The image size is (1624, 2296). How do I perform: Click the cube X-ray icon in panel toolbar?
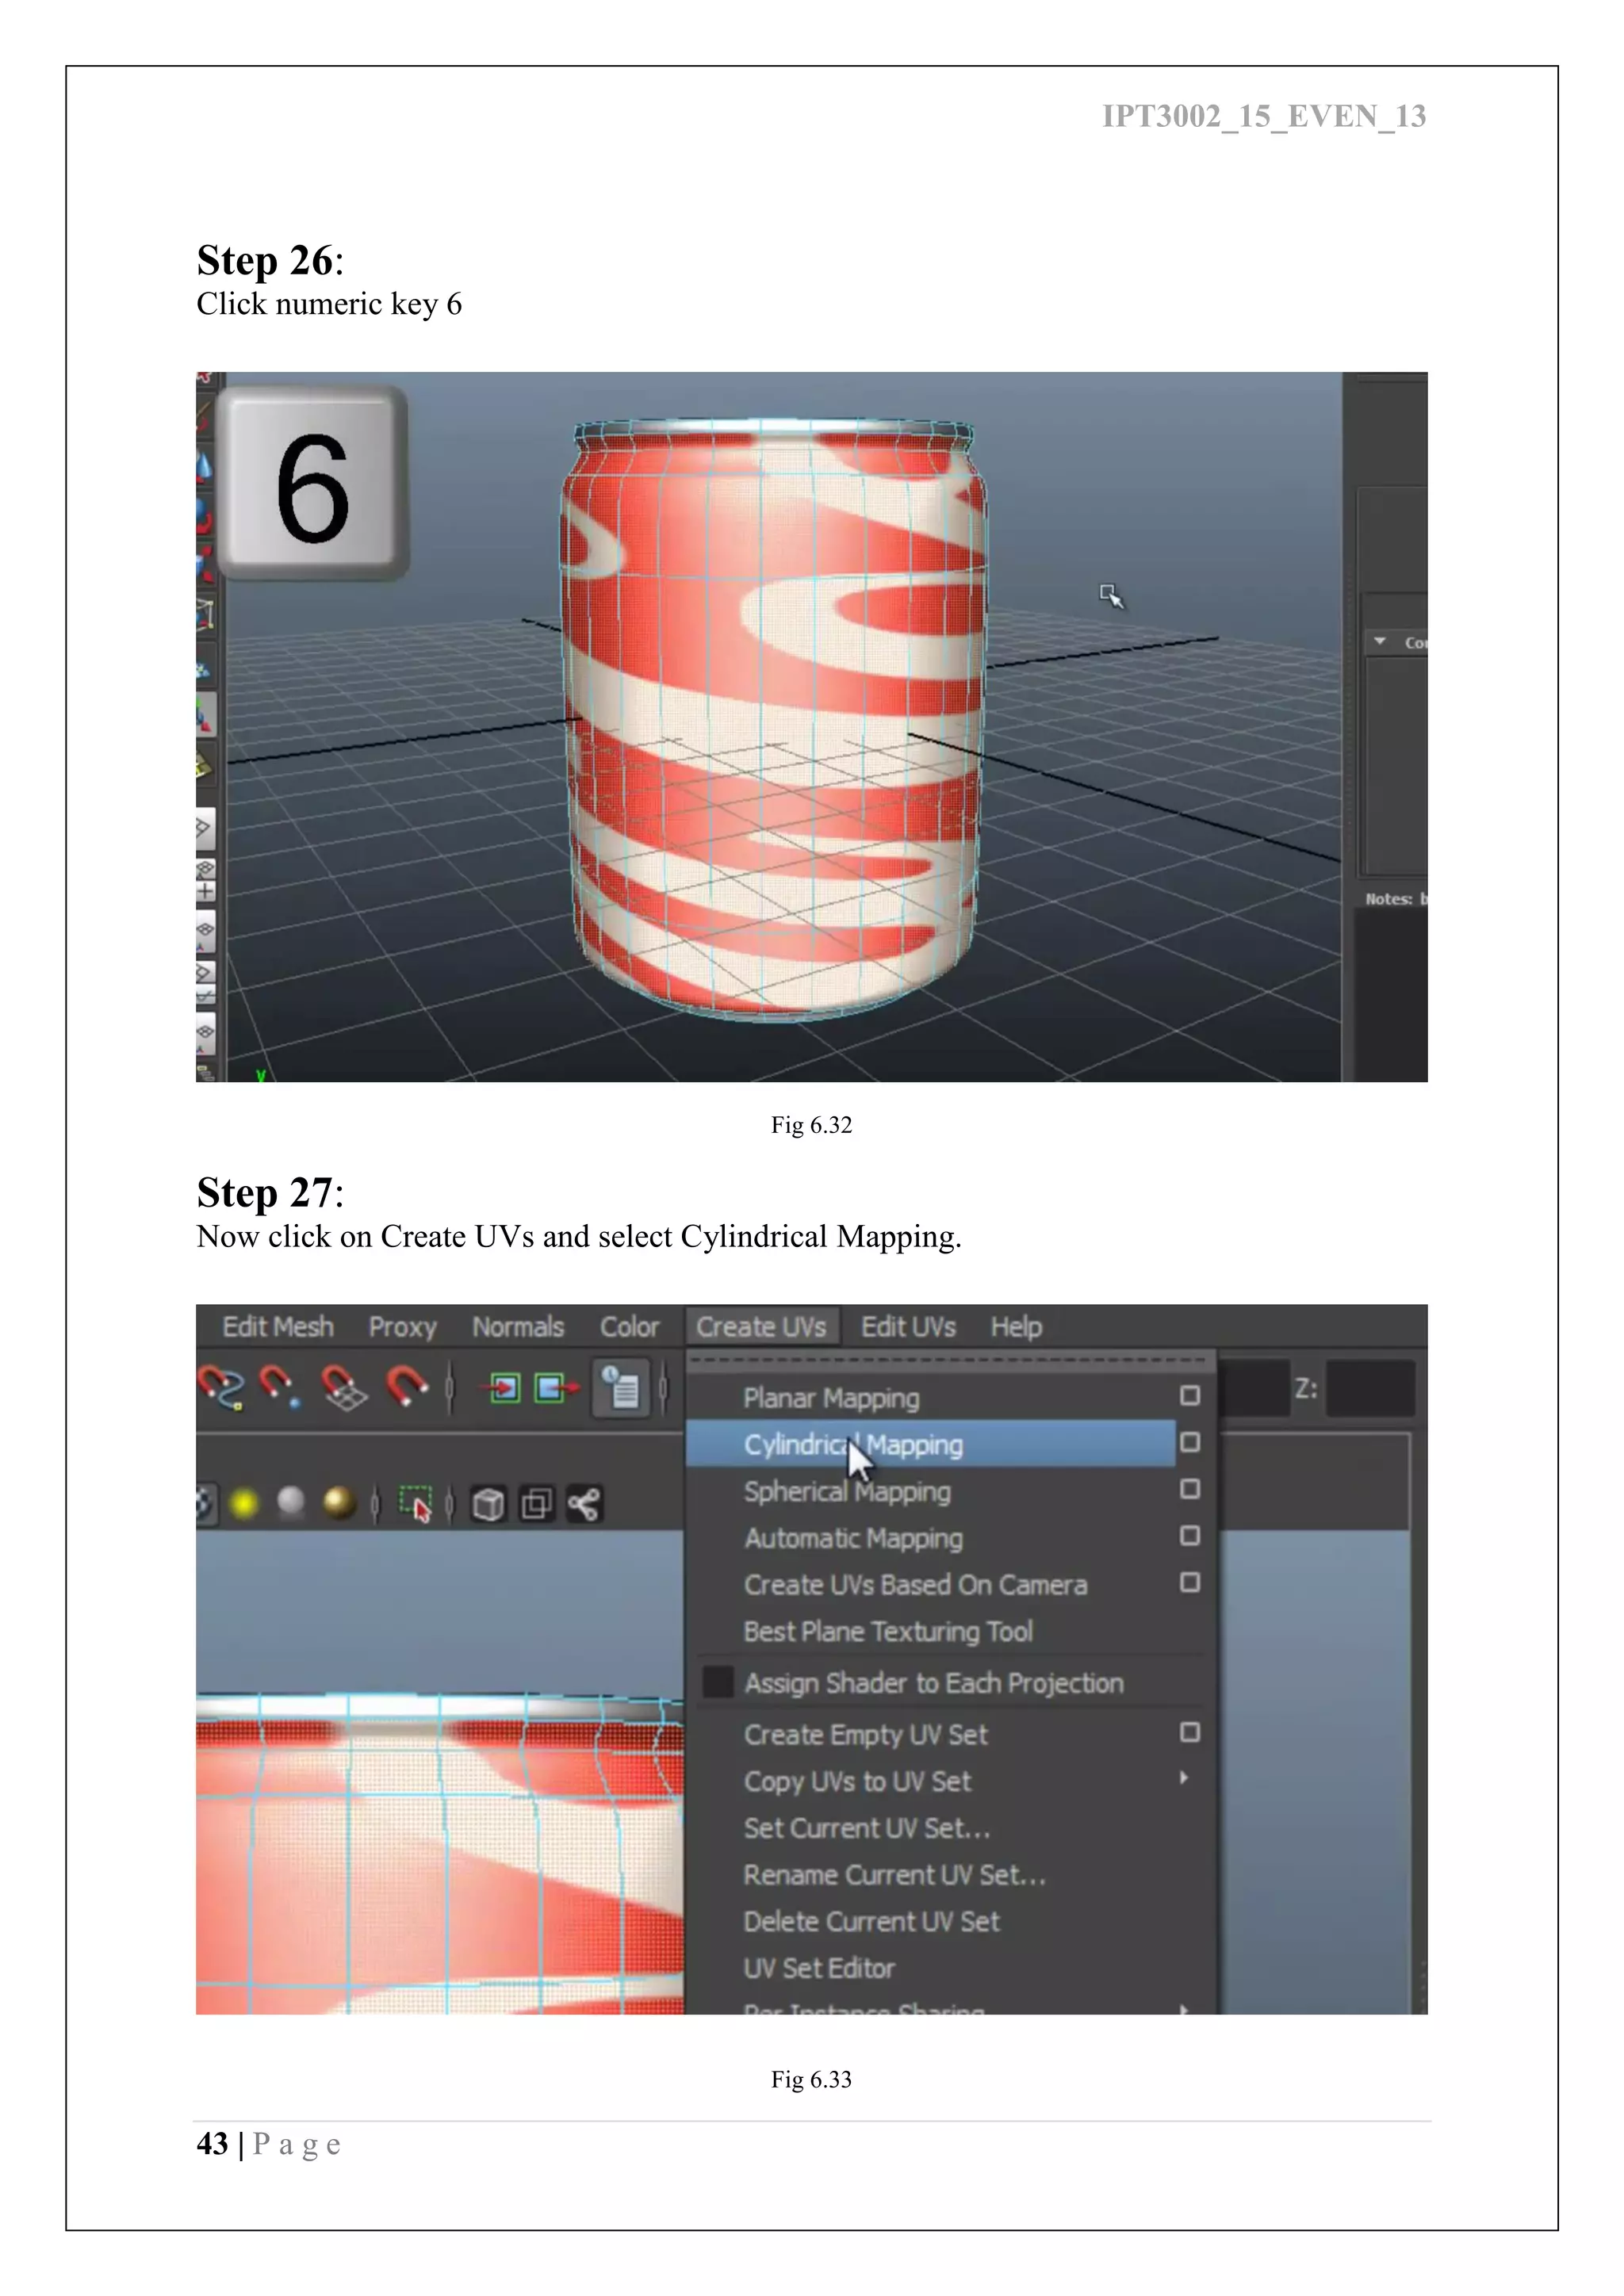pos(488,1504)
